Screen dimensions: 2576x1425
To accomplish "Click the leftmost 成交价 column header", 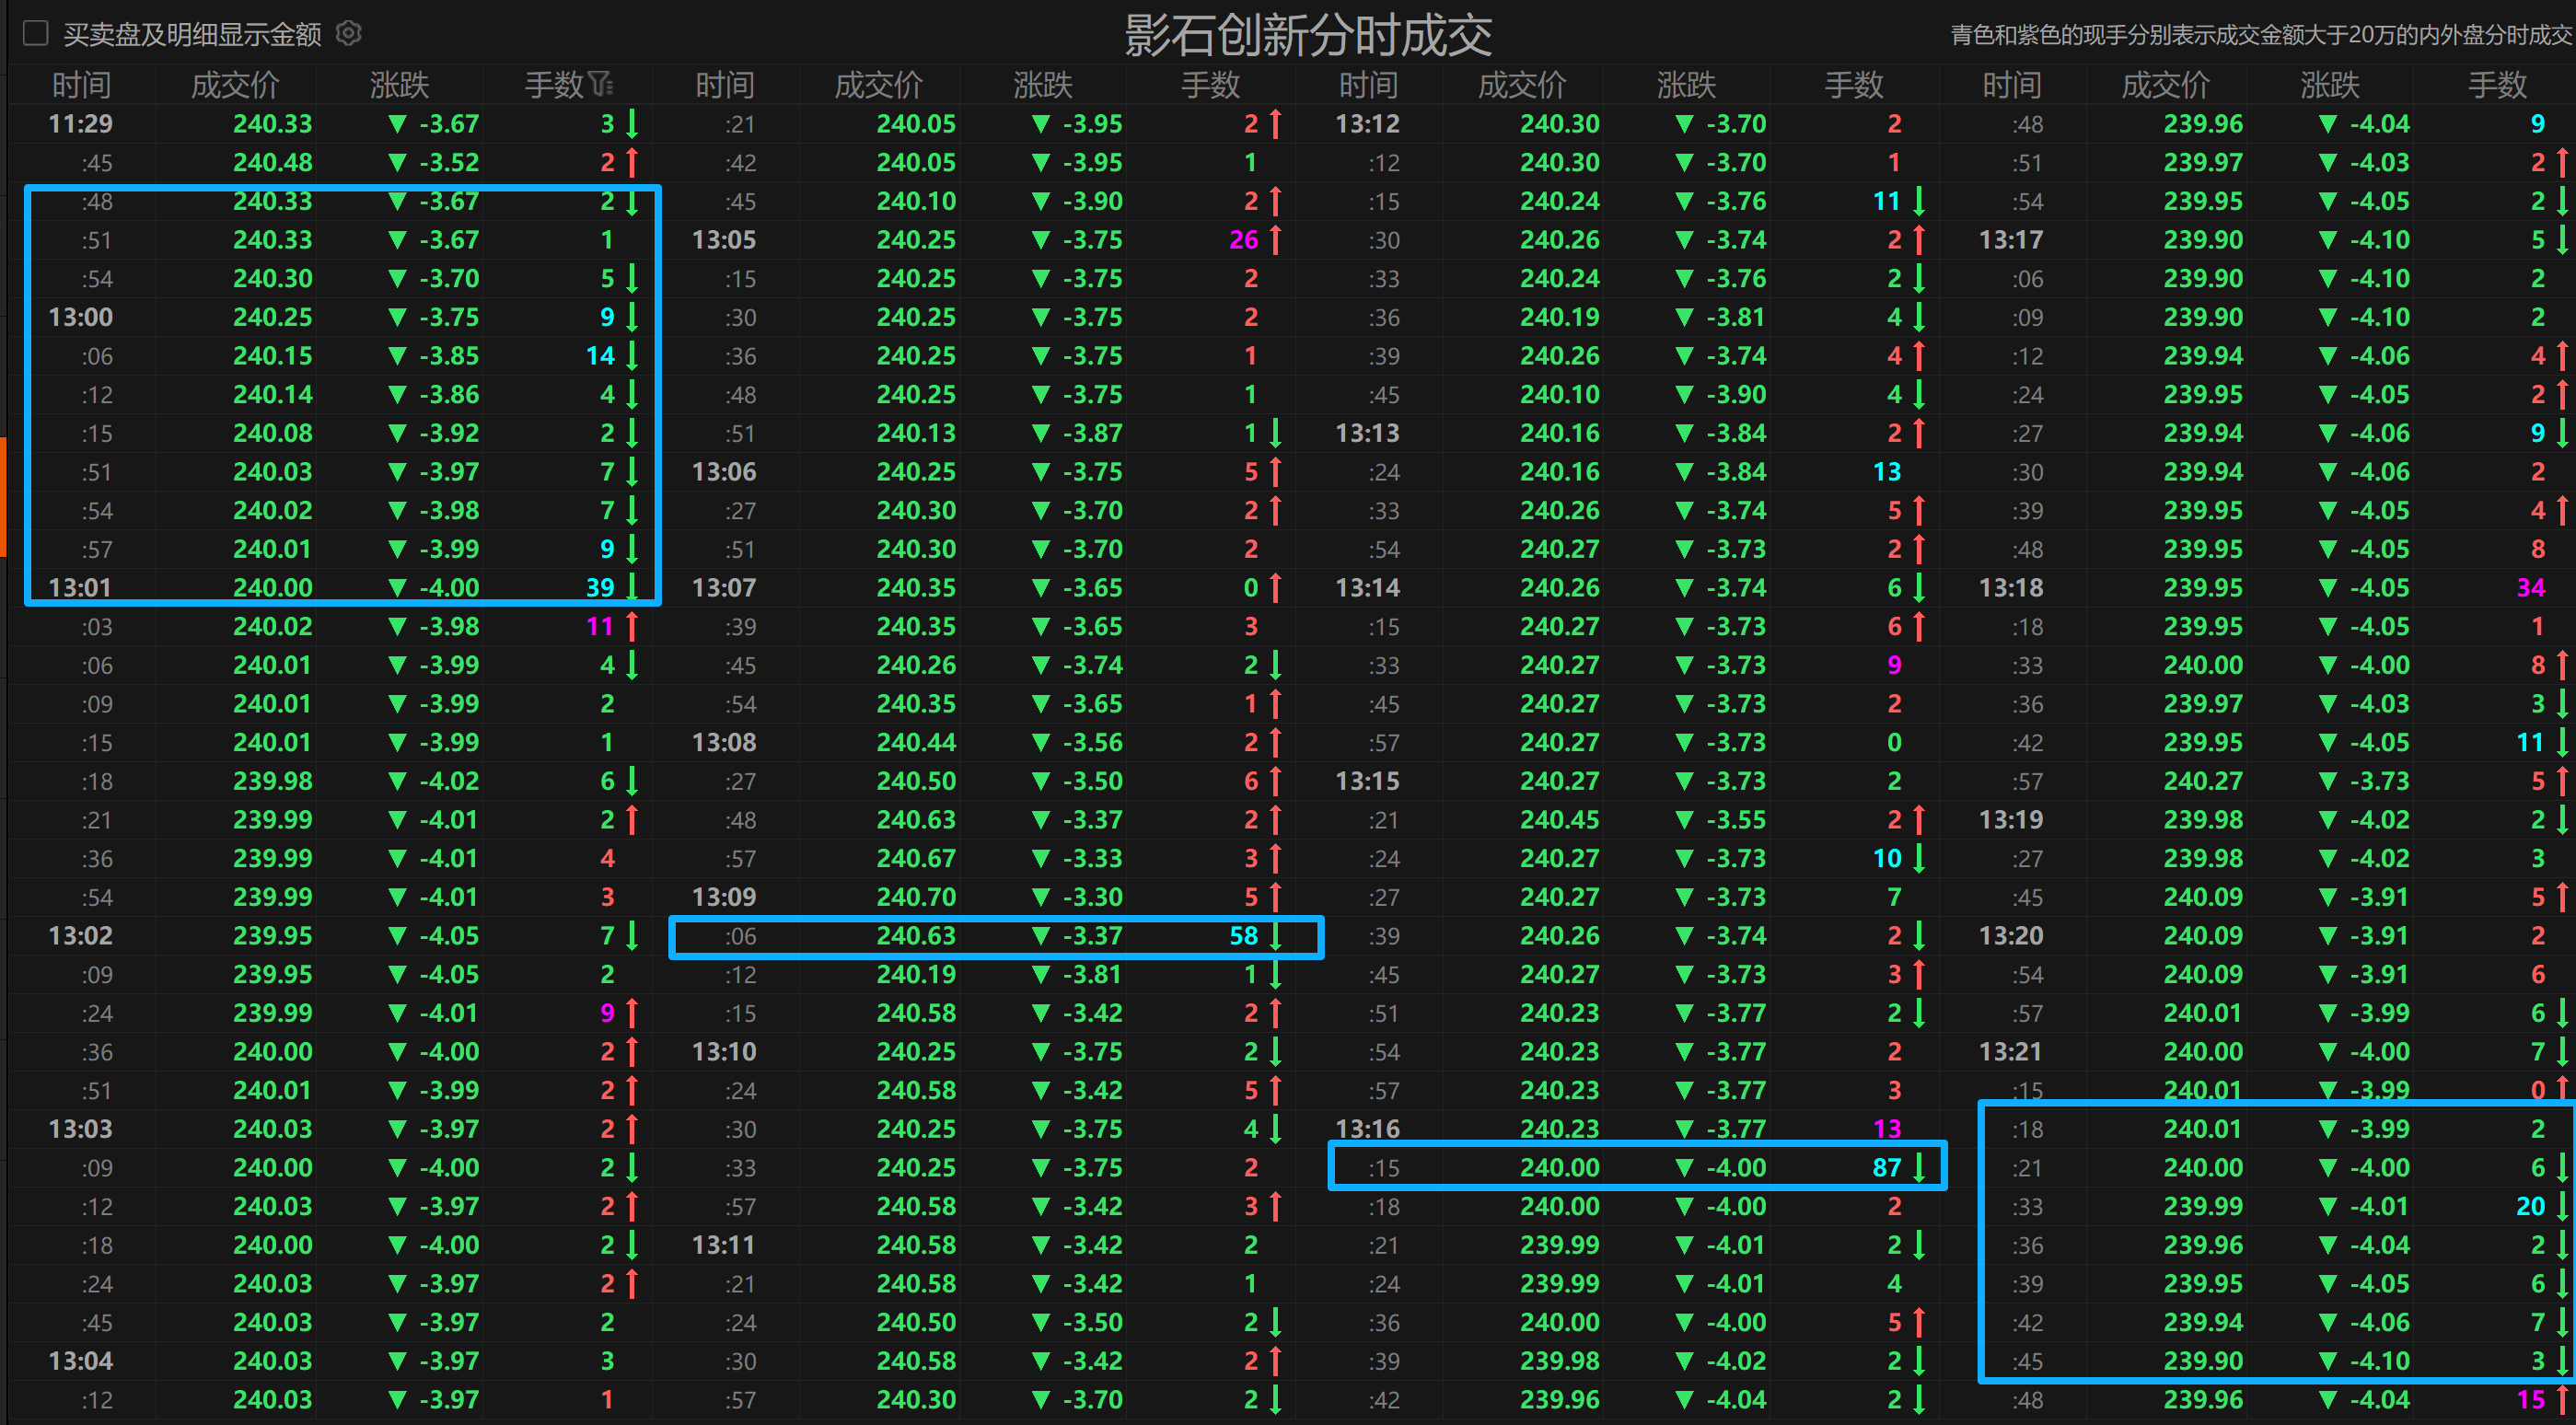I will point(235,85).
